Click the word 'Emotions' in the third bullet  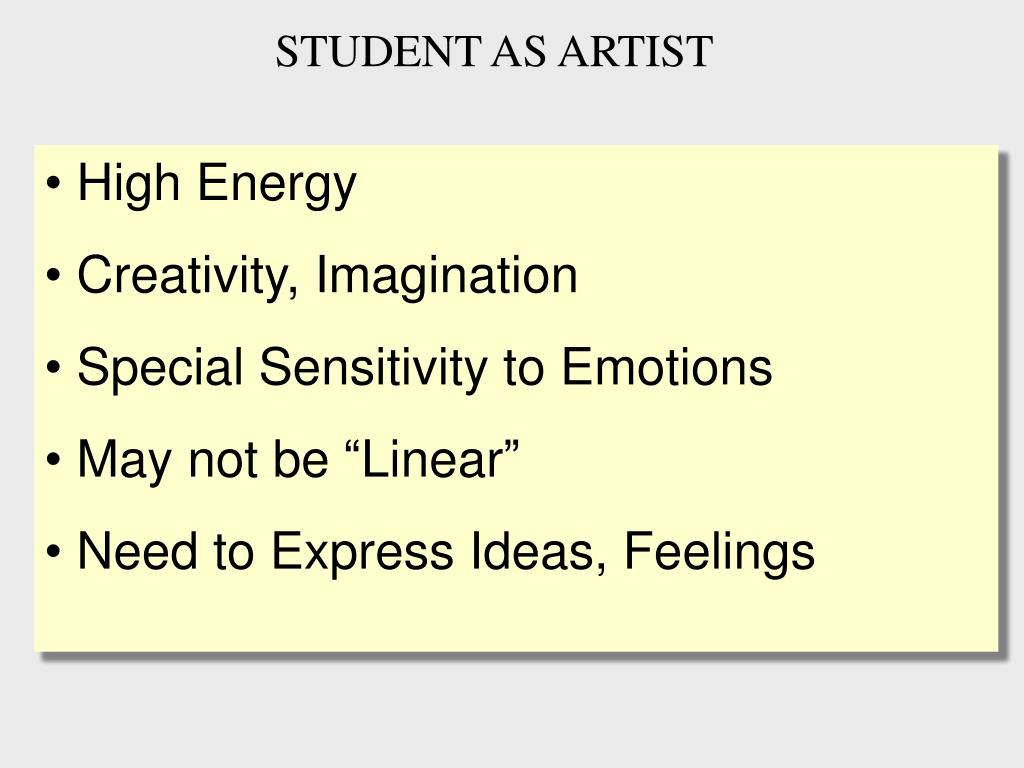coord(667,367)
